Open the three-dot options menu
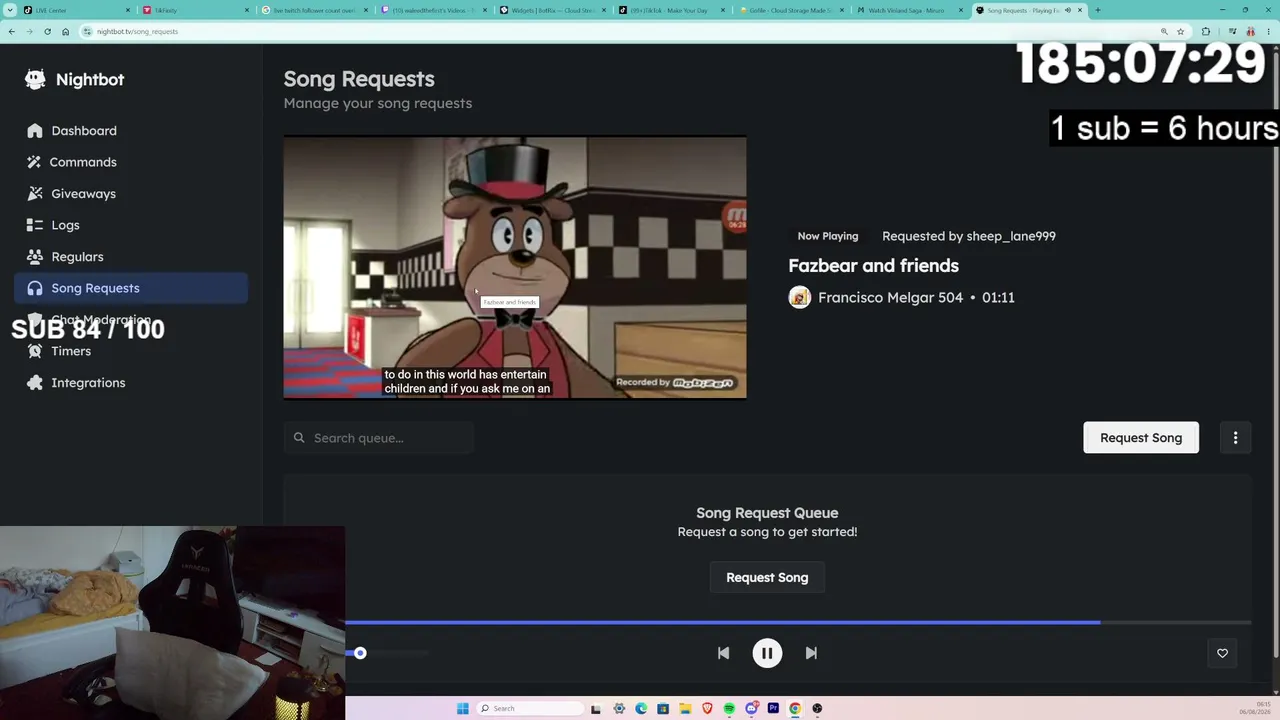This screenshot has width=1280, height=720. click(x=1235, y=438)
